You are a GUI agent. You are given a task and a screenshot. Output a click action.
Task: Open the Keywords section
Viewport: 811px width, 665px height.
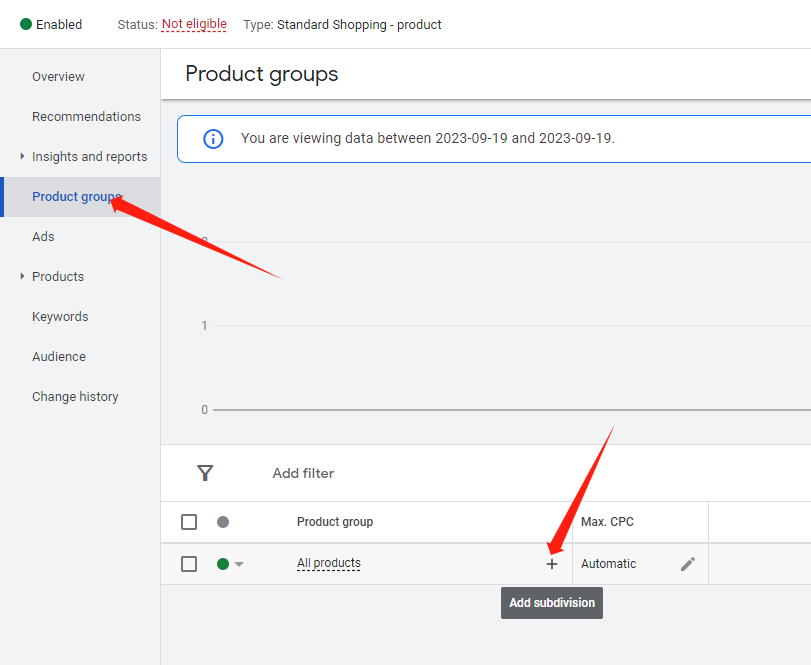(60, 316)
